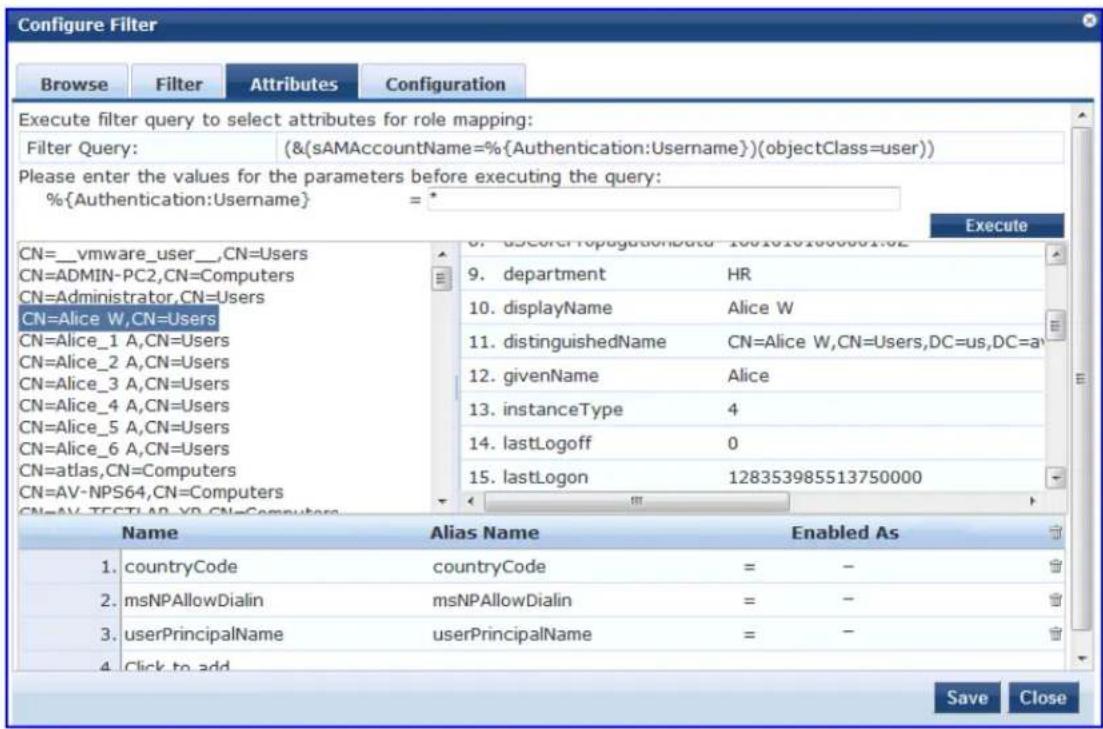Select the Attributes tab

[x=293, y=82]
